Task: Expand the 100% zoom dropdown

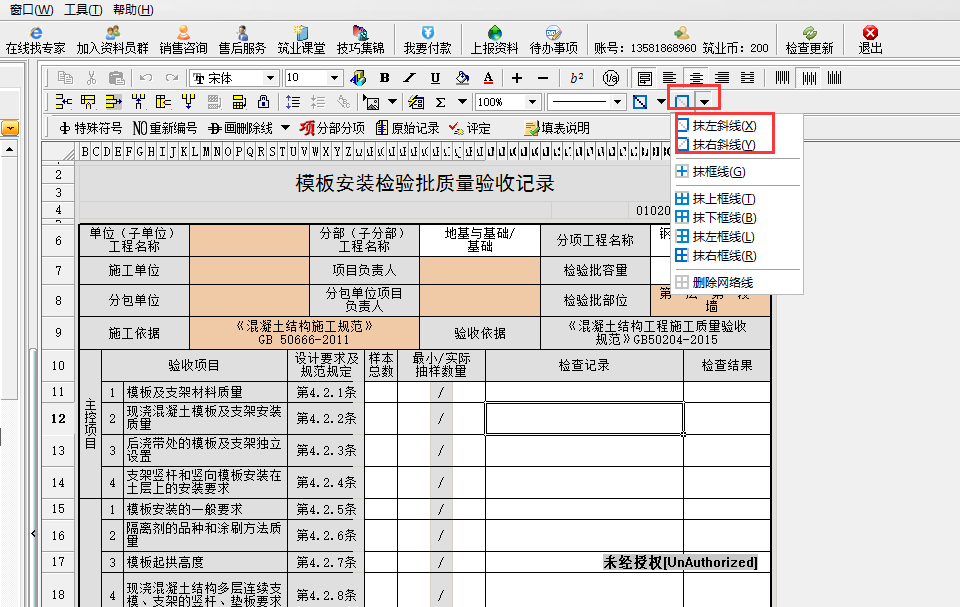Action: (x=531, y=102)
